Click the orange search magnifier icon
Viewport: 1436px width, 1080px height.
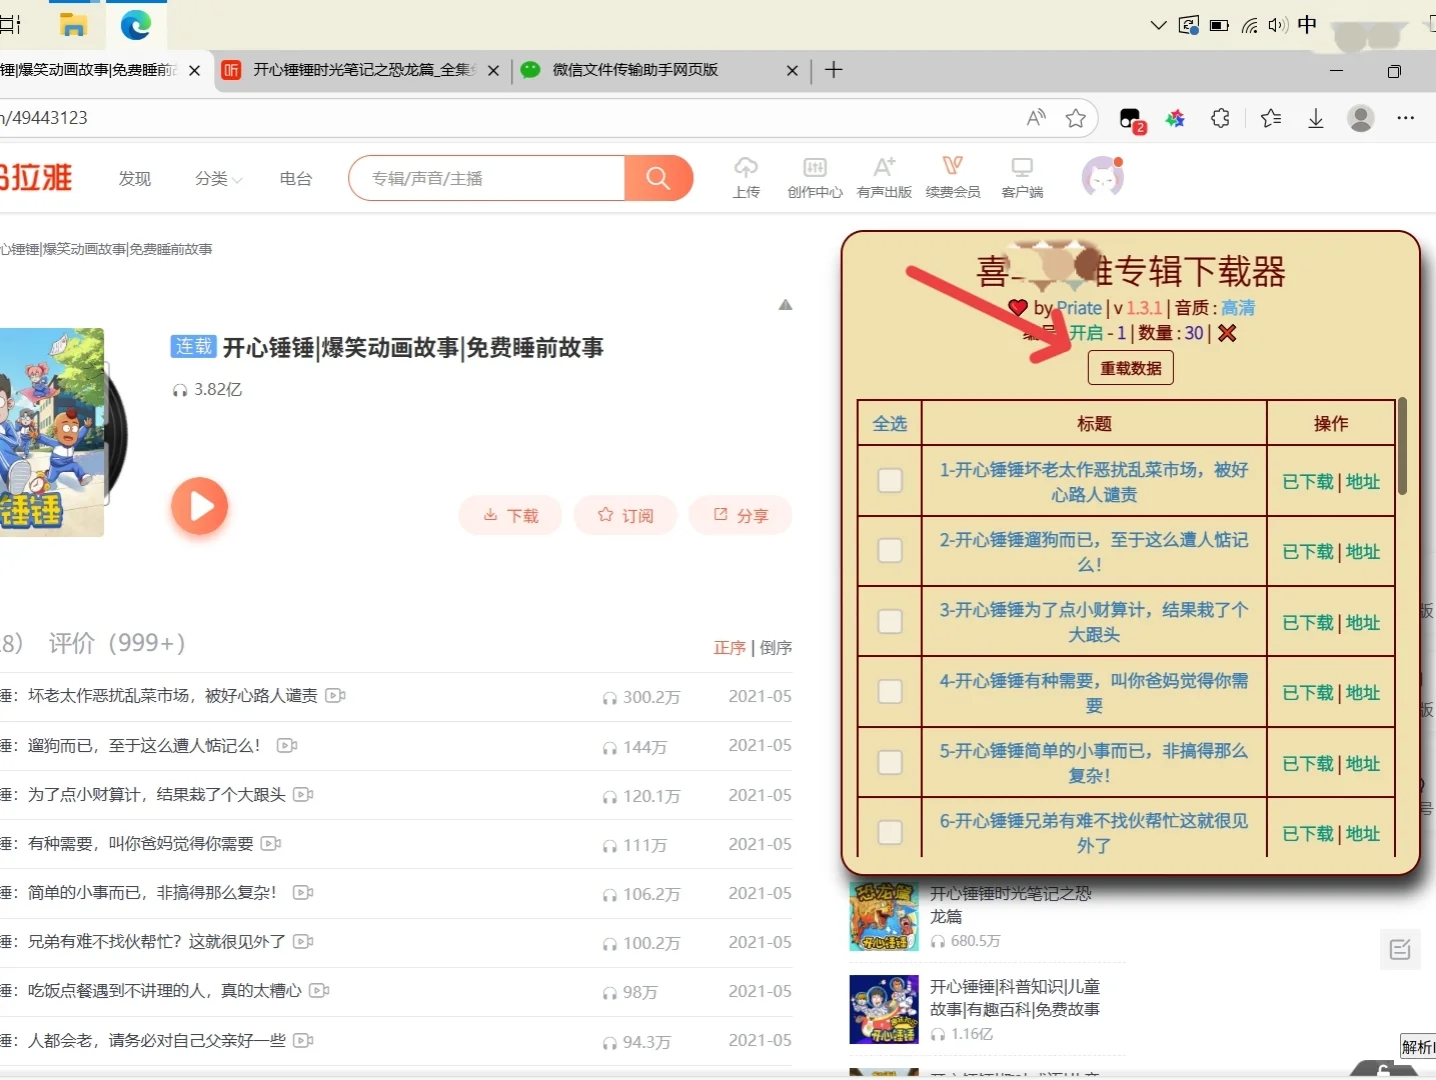pos(658,178)
